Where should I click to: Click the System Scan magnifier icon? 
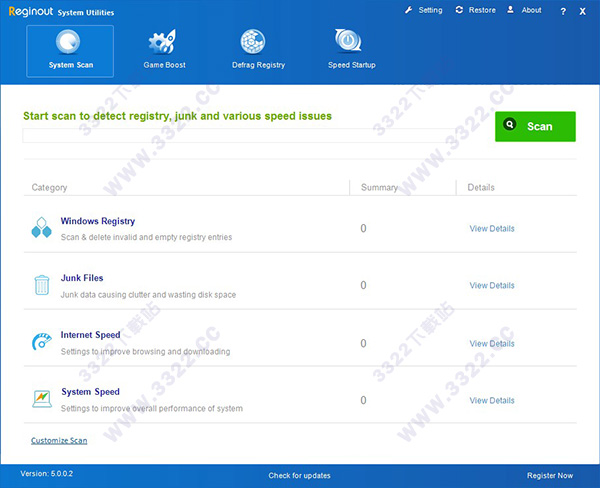click(68, 41)
